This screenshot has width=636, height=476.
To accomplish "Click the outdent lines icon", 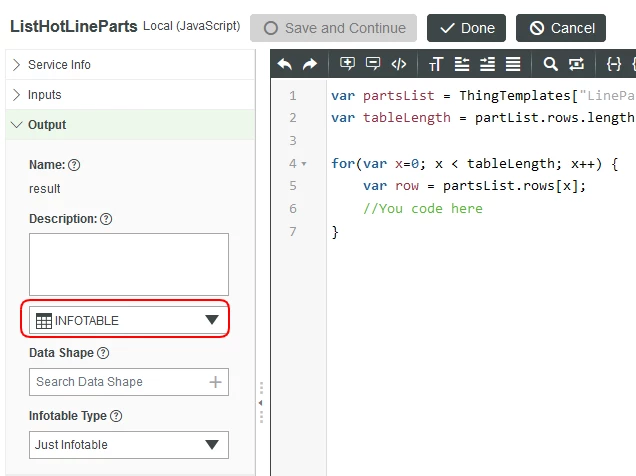I will coord(462,64).
